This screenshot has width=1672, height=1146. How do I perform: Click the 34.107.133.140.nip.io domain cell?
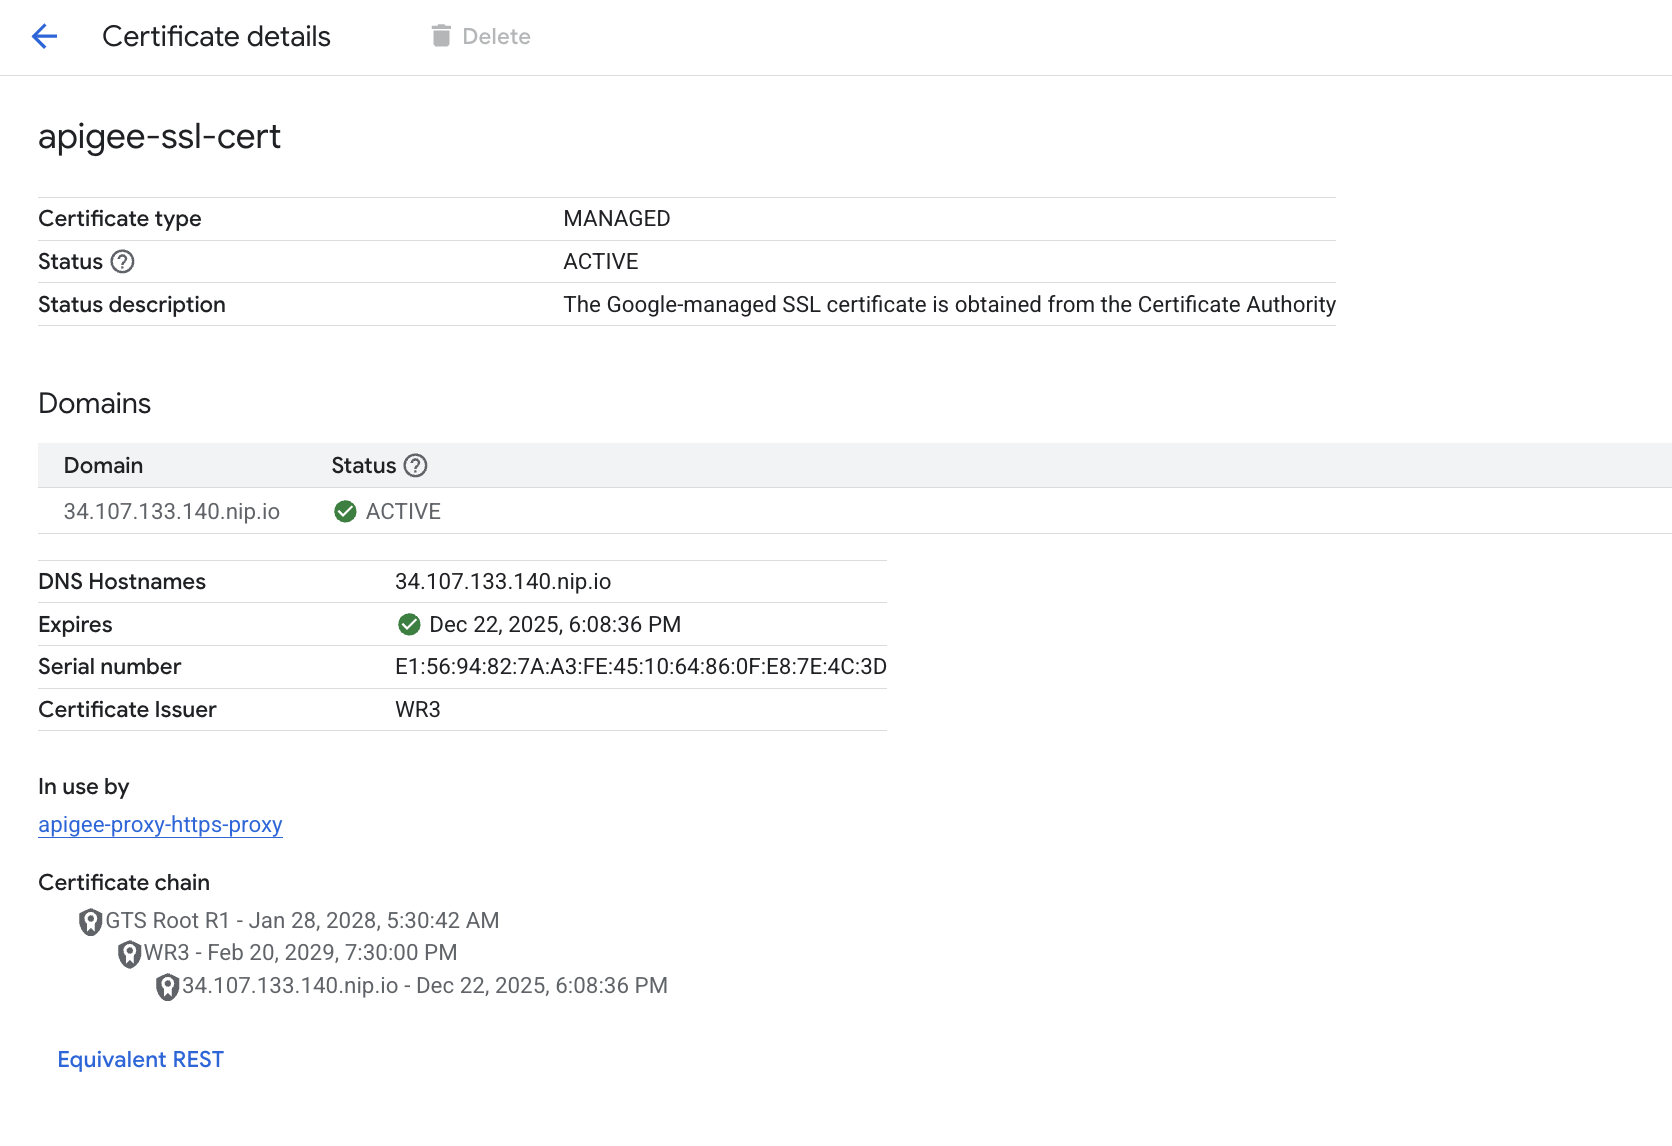pos(172,512)
